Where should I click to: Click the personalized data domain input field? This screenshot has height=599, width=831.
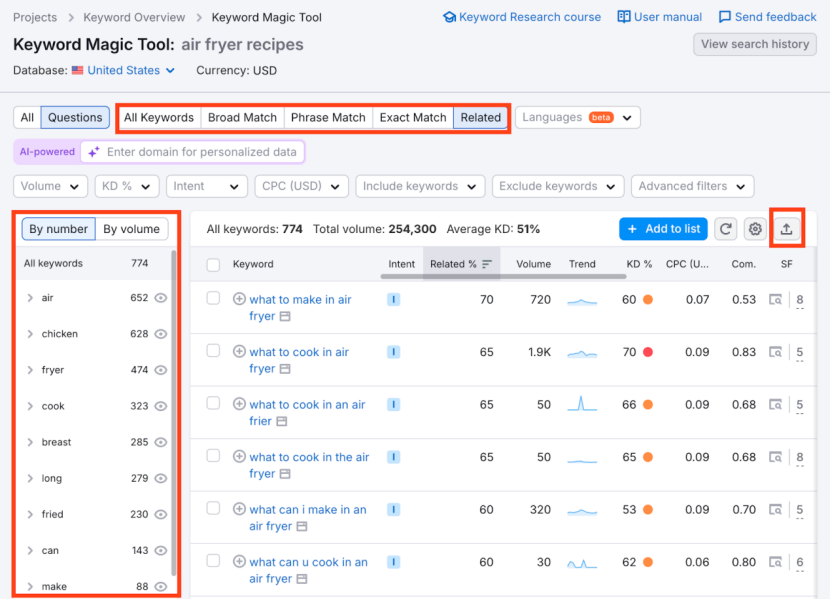pyautogui.click(x=201, y=152)
